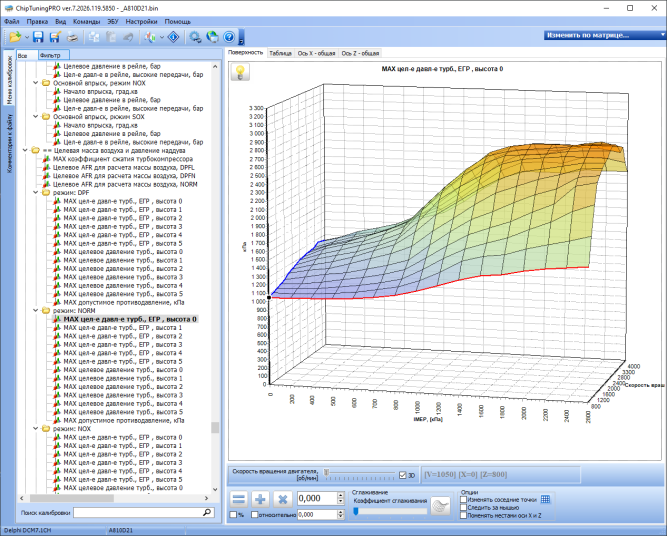The width and height of the screenshot is (667, 536).
Task: Click the Поиск калибровки search field
Action: (x=144, y=513)
